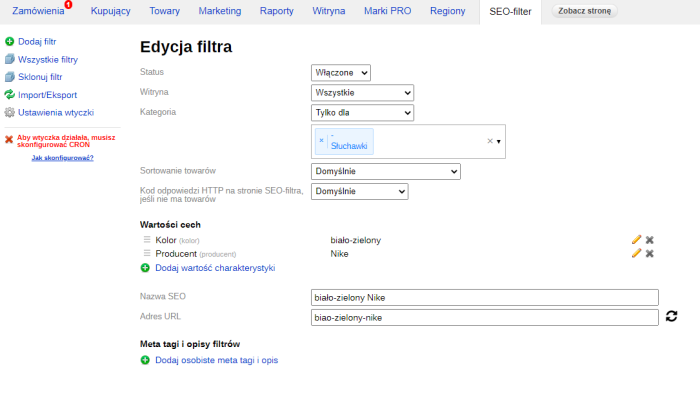Regenerate the Adres URL with refresh icon
Viewport: 700px width, 407px height.
coord(671,316)
